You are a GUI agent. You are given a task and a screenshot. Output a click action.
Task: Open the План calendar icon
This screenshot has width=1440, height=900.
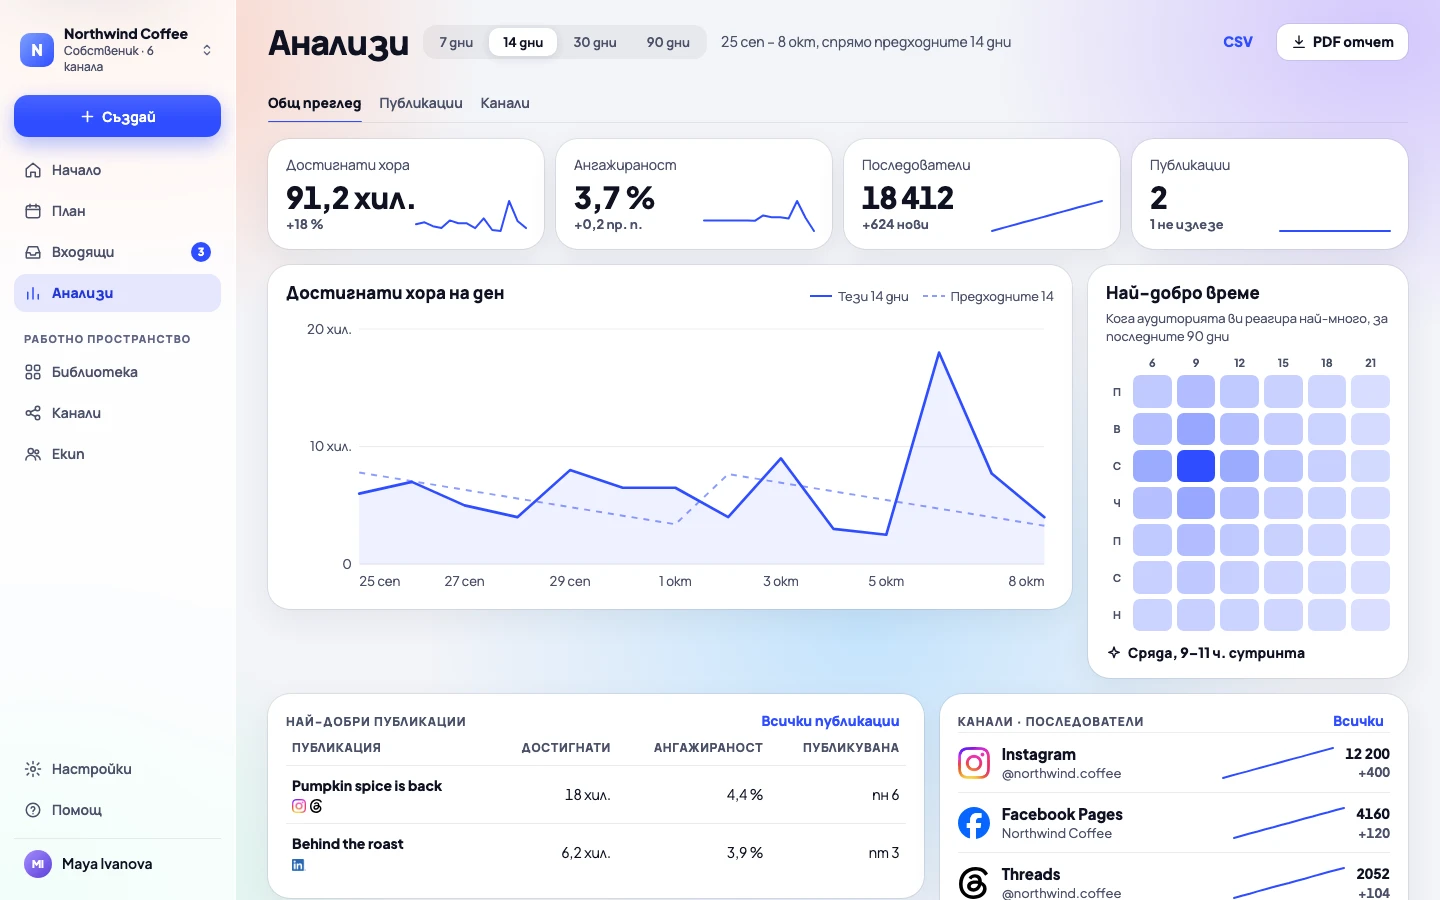pos(33,211)
